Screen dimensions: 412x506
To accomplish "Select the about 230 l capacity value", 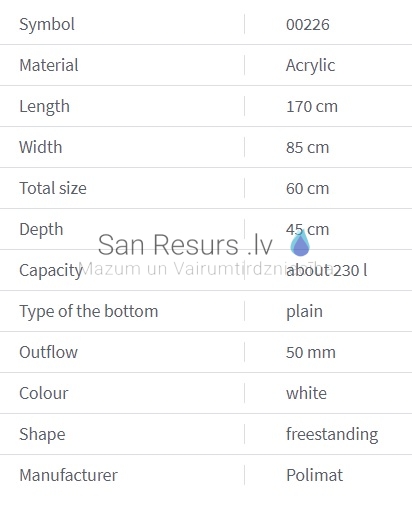I will tap(327, 270).
